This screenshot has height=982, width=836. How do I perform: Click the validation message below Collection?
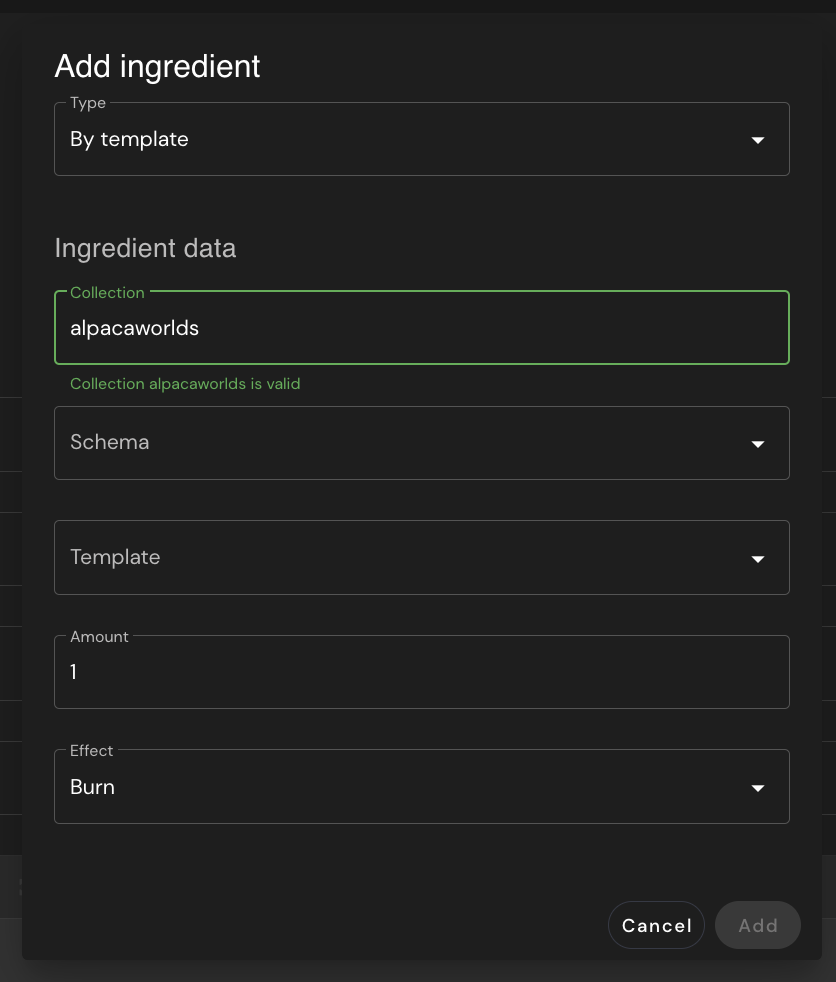pos(185,384)
